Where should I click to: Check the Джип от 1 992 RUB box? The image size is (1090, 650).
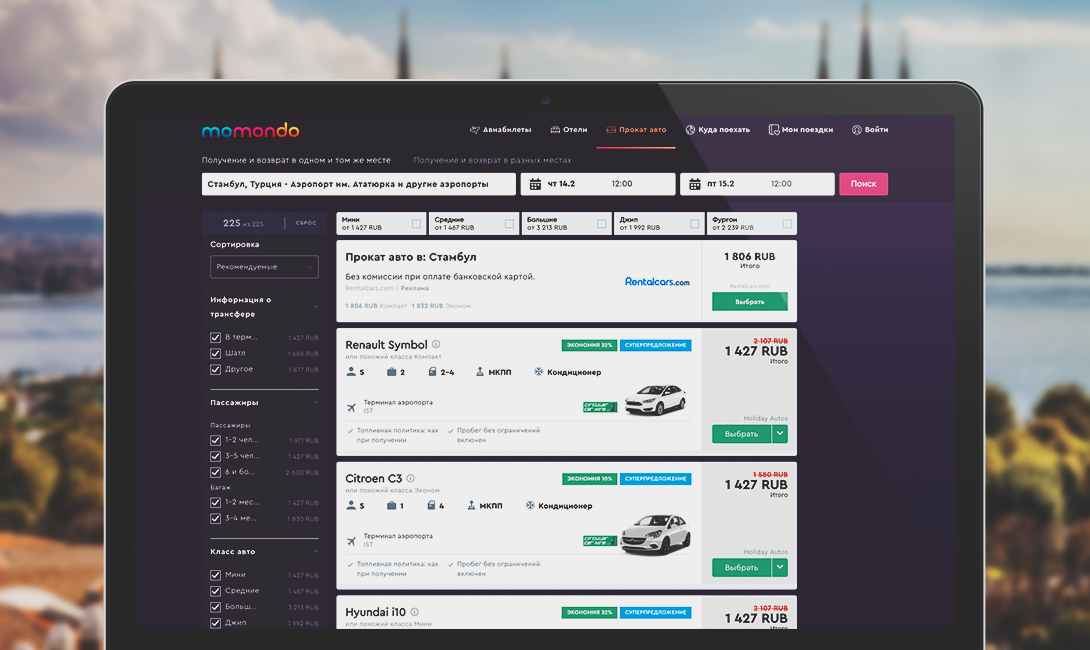tap(694, 224)
